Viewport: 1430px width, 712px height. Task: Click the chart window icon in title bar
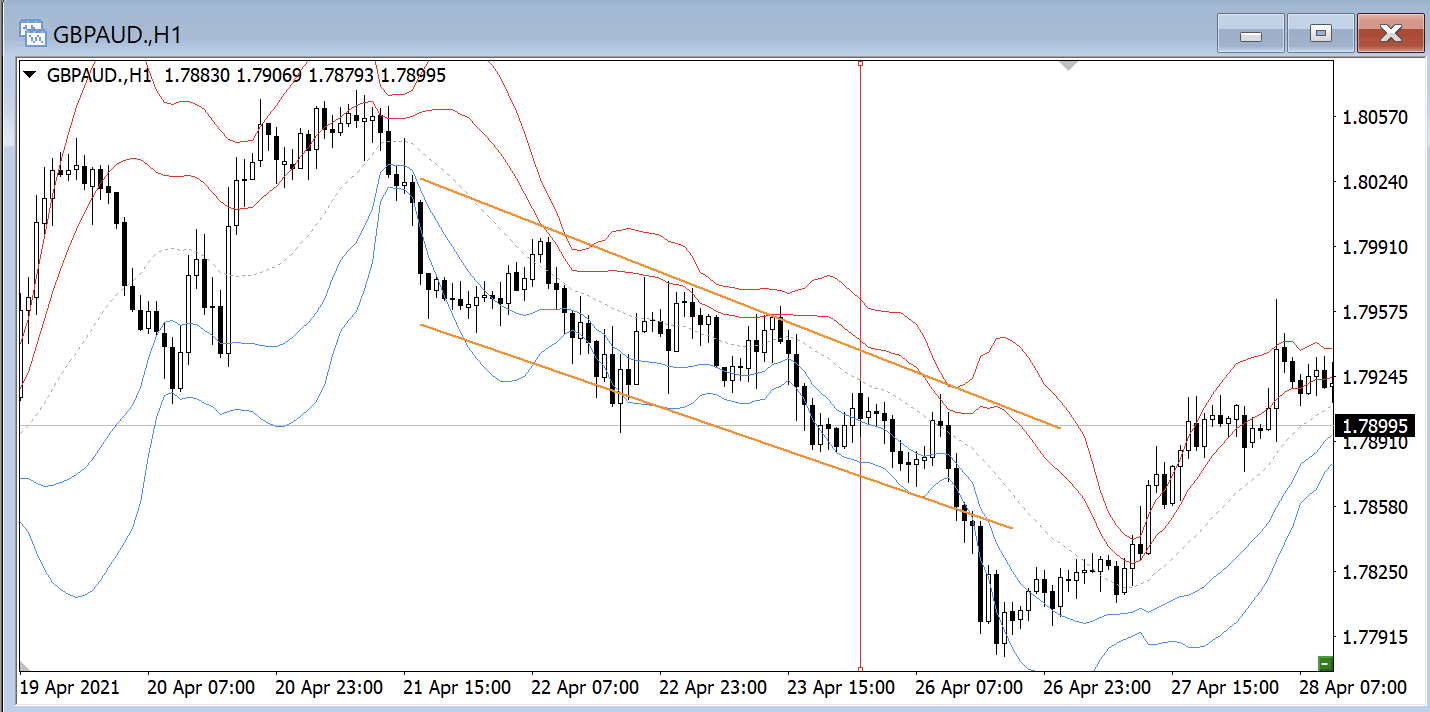(33, 34)
